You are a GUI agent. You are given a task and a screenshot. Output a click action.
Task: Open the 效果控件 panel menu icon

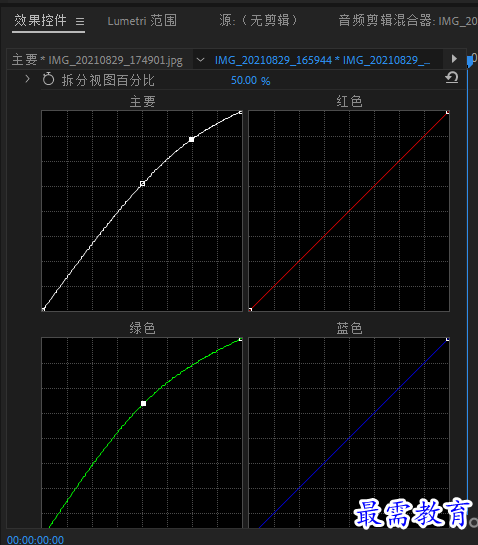coord(80,22)
